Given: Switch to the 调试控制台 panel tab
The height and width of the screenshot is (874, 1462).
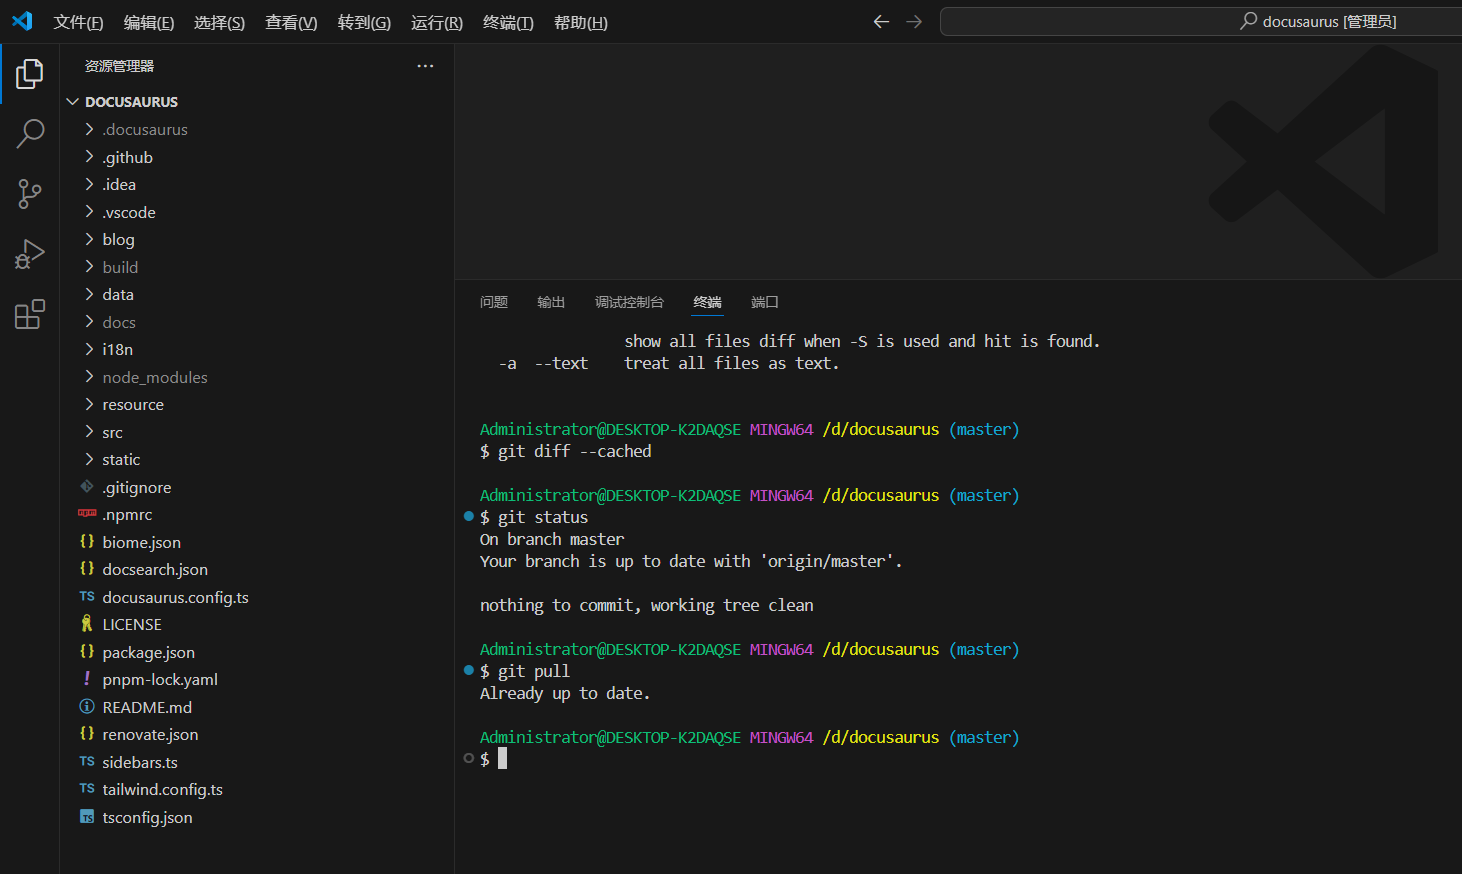Looking at the screenshot, I should (629, 302).
